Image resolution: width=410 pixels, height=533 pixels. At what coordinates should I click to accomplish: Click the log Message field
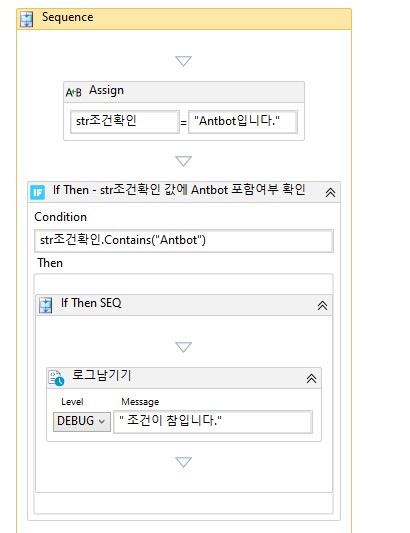(213, 422)
